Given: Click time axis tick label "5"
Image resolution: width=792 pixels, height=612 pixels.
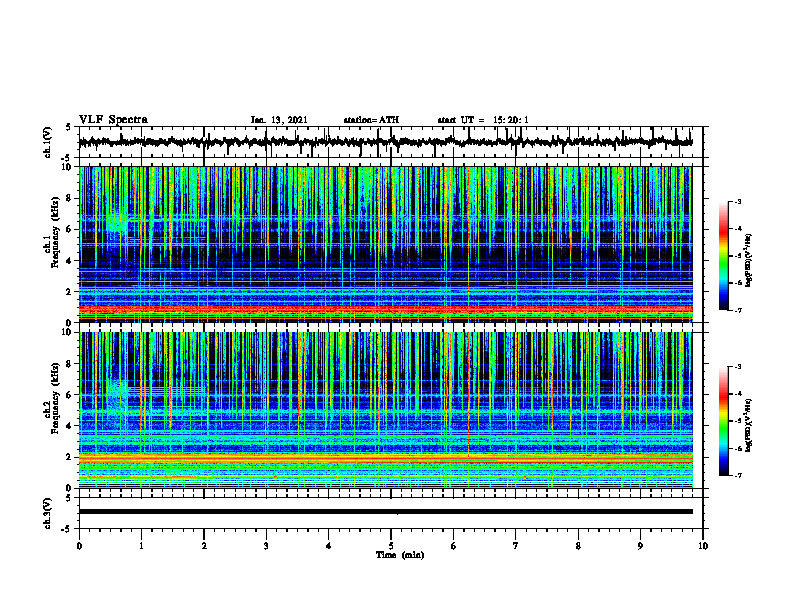Looking at the screenshot, I should tap(391, 546).
